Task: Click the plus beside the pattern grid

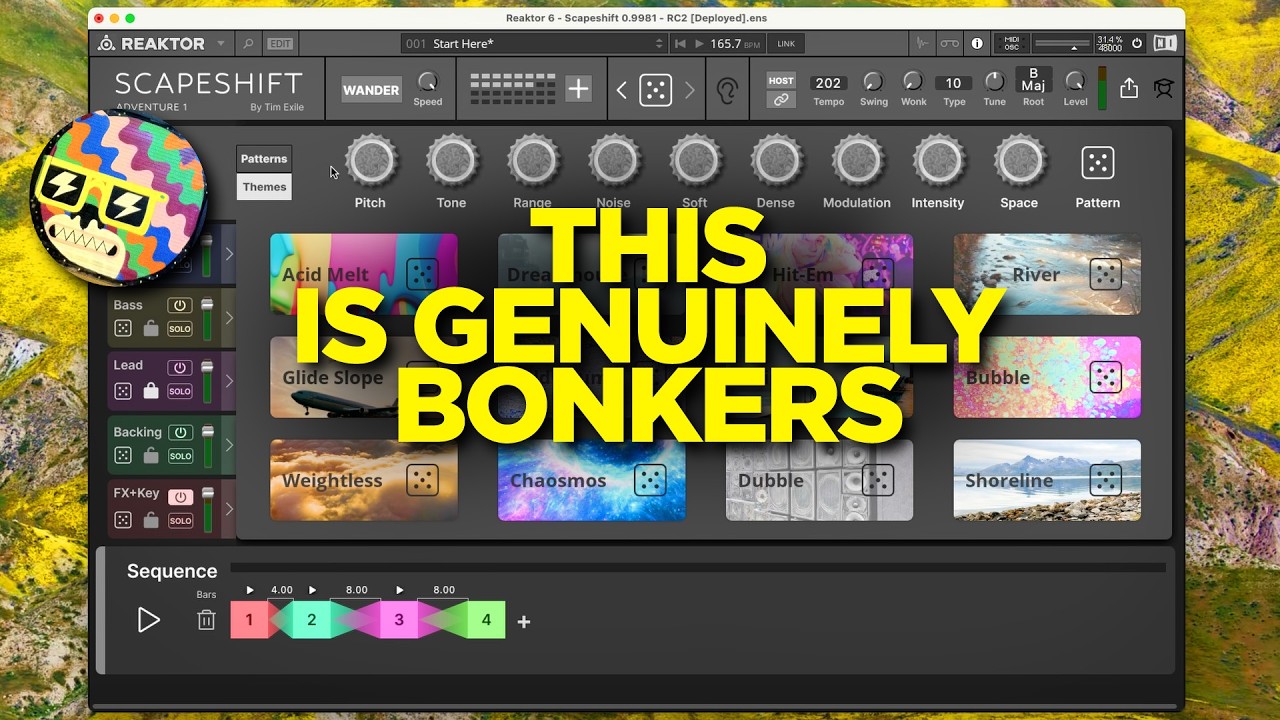Action: (578, 89)
